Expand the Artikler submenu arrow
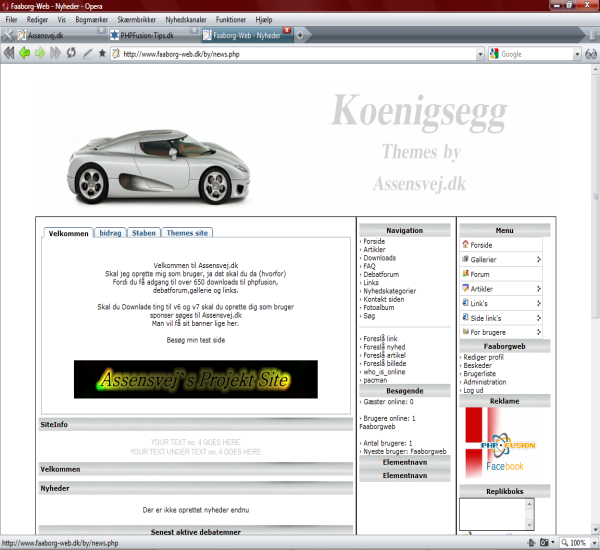This screenshot has height=550, width=600. pos(538,288)
